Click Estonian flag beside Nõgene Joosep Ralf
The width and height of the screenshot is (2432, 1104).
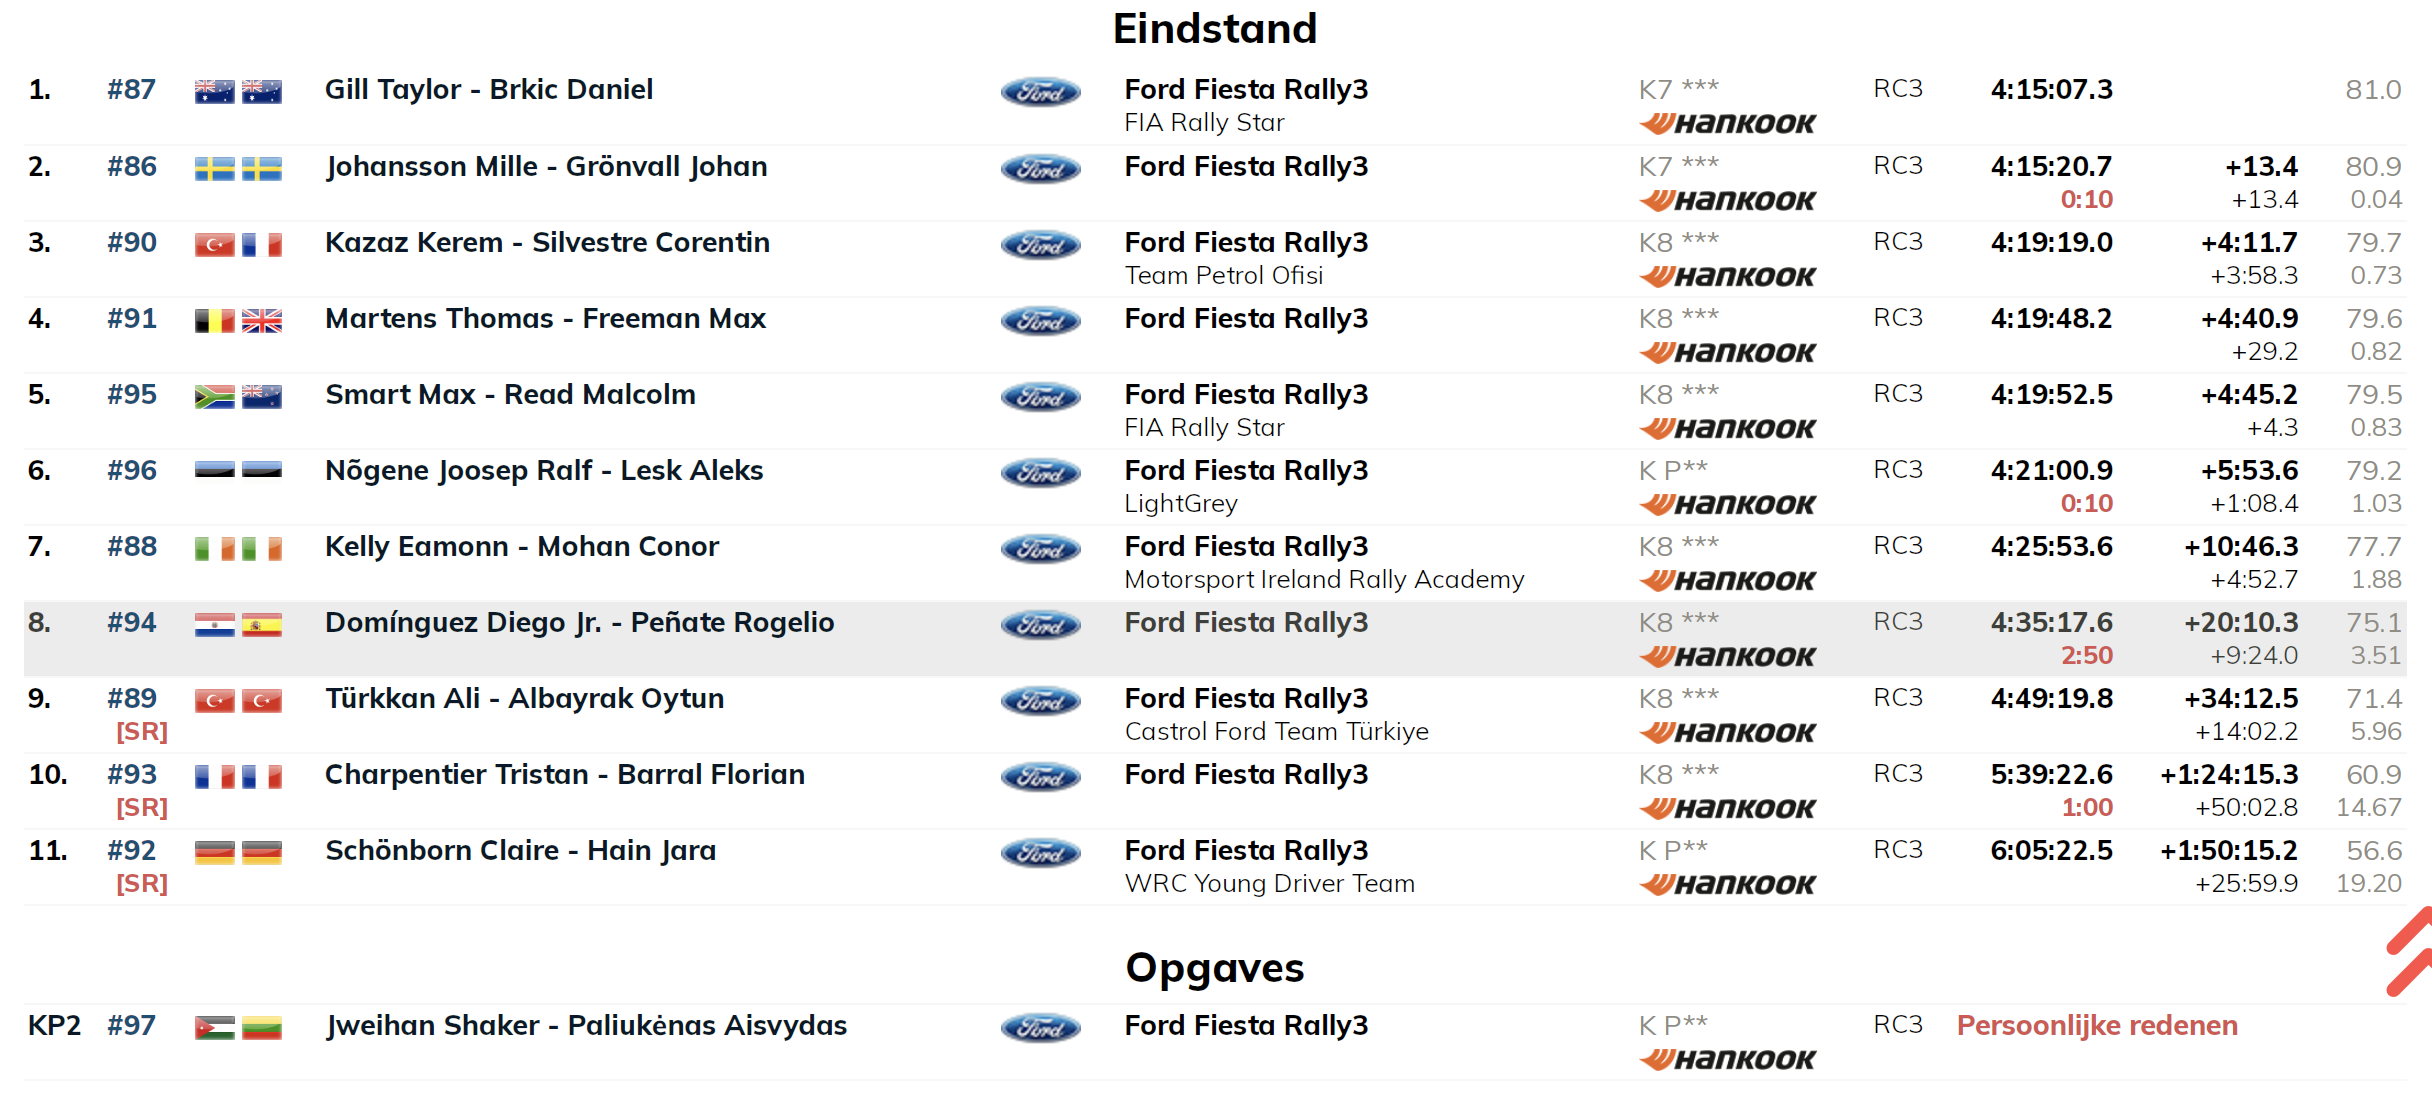[x=214, y=471]
